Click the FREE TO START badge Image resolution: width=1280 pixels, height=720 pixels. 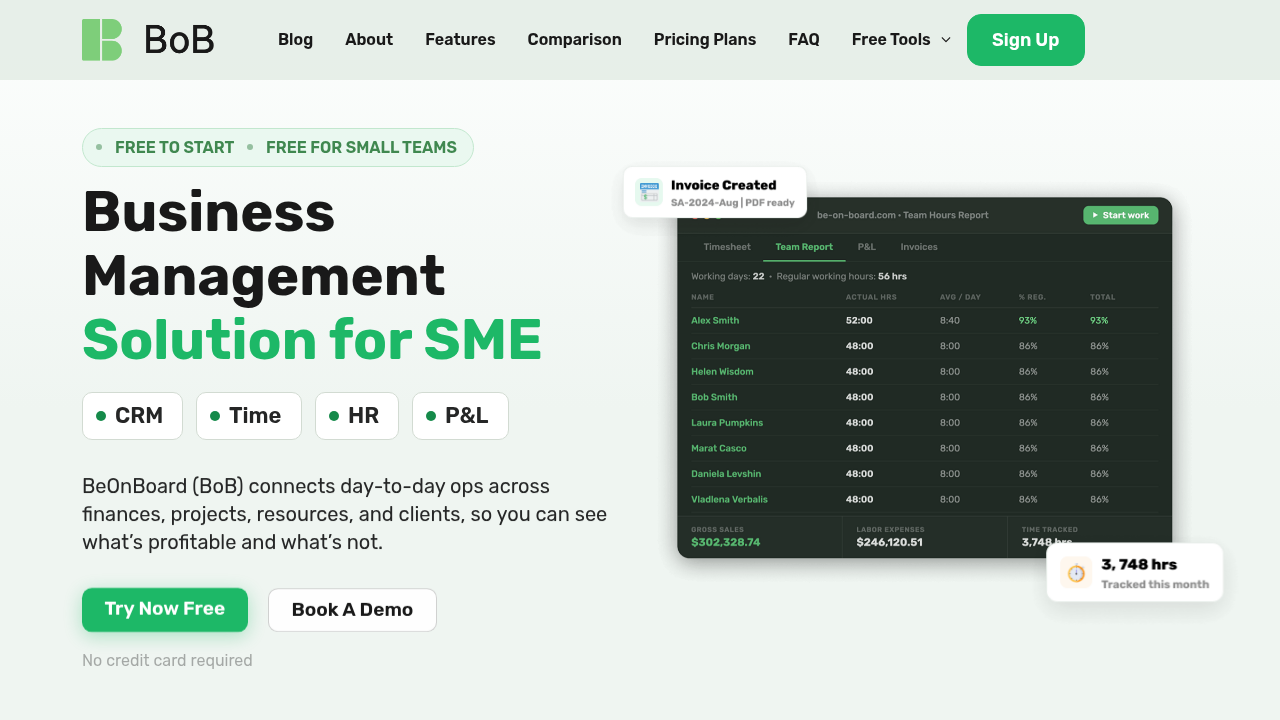(174, 147)
